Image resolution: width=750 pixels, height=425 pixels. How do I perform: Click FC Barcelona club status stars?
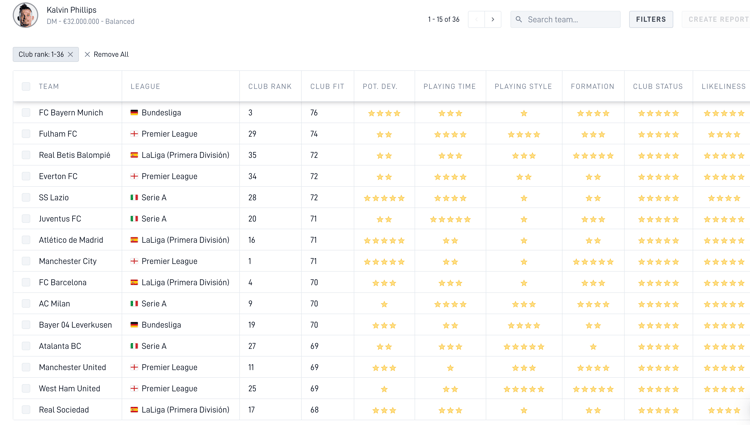[659, 283]
